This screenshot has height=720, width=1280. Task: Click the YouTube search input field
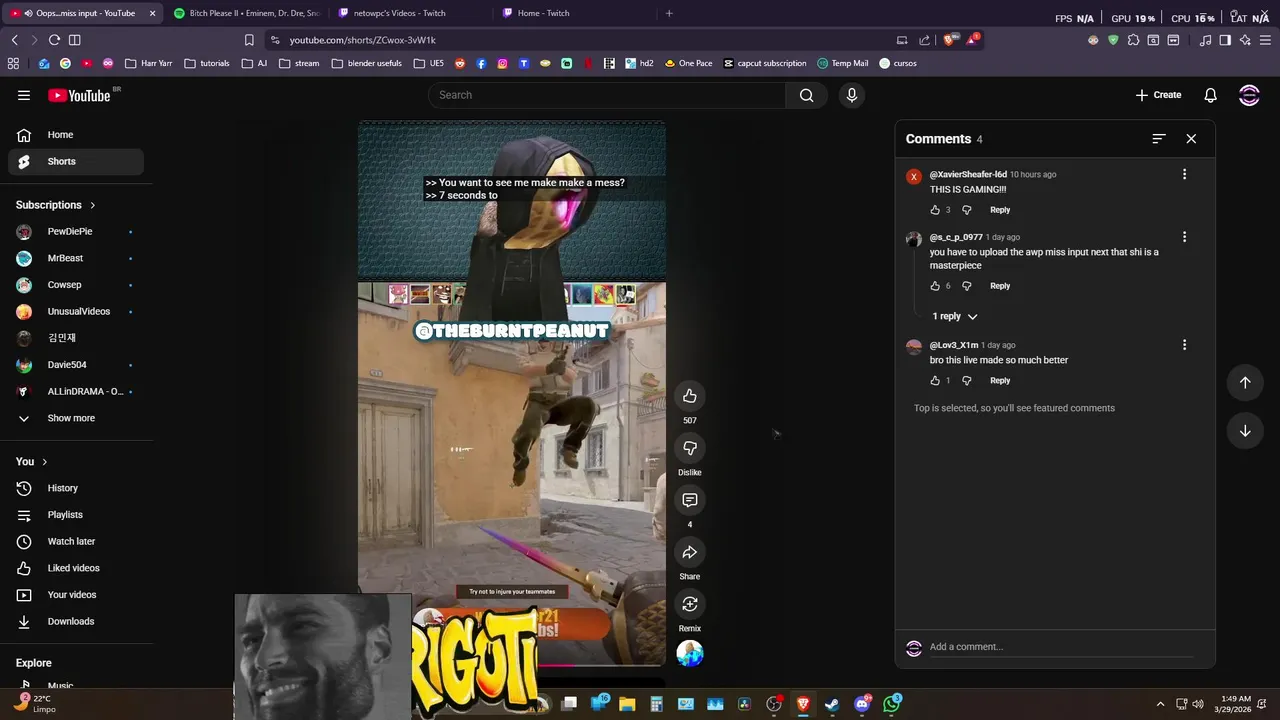point(607,95)
